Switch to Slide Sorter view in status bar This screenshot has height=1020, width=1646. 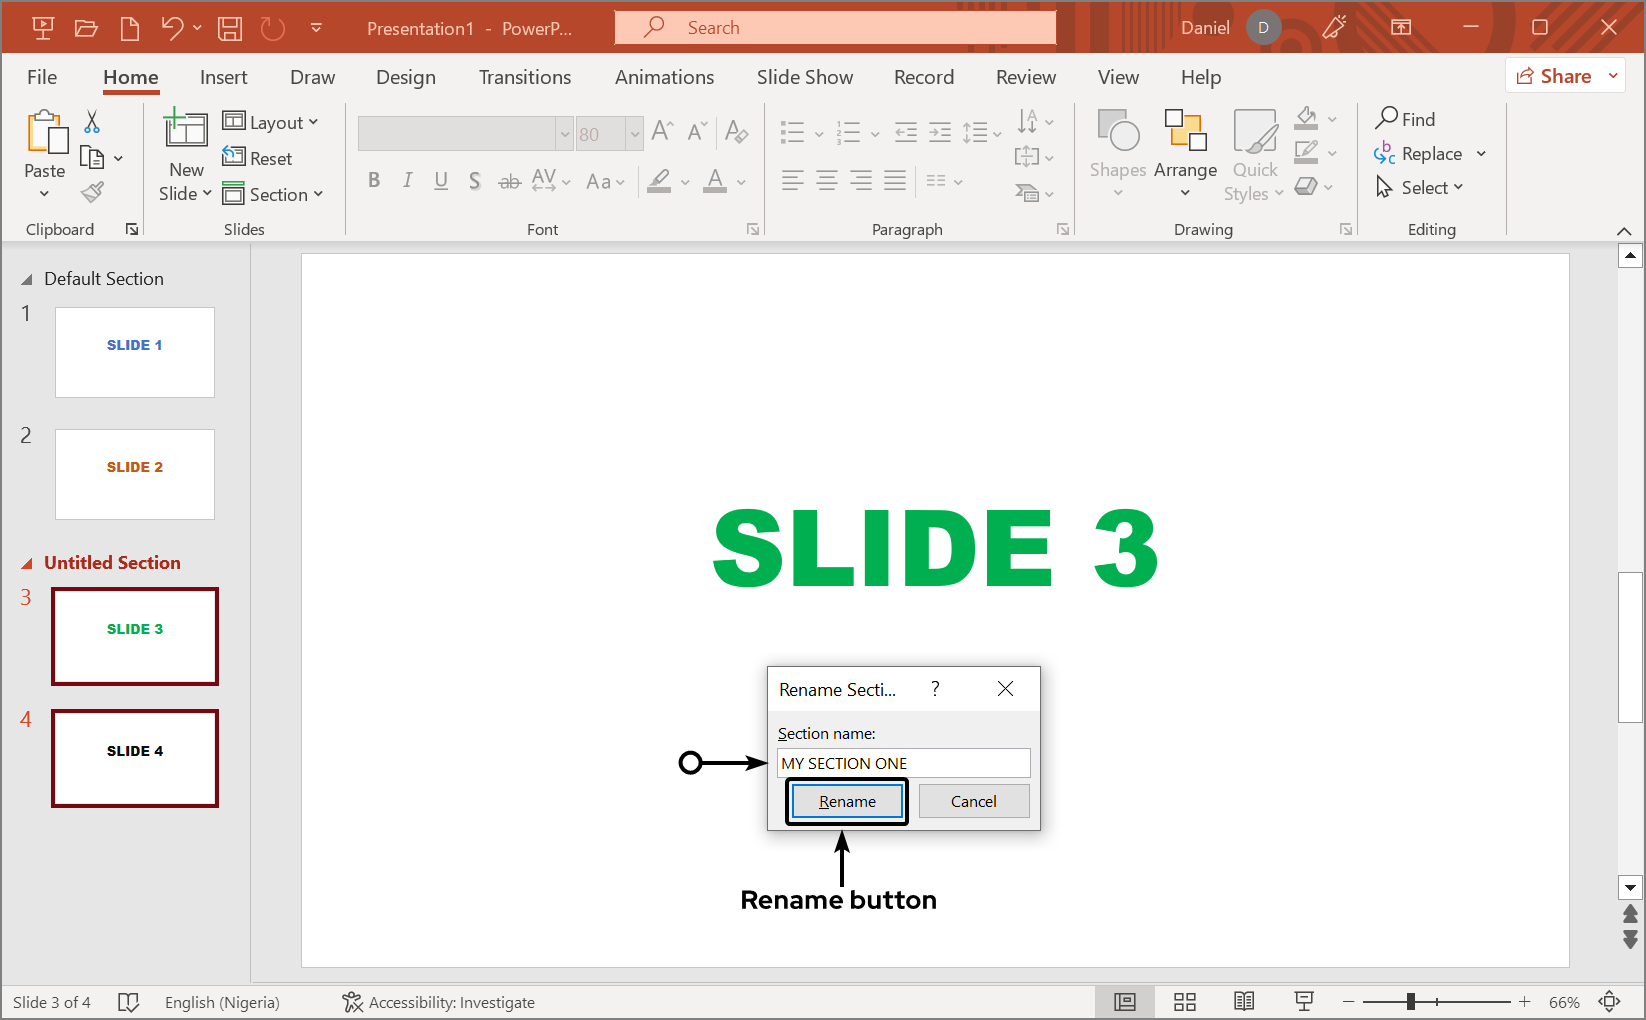click(x=1184, y=1001)
